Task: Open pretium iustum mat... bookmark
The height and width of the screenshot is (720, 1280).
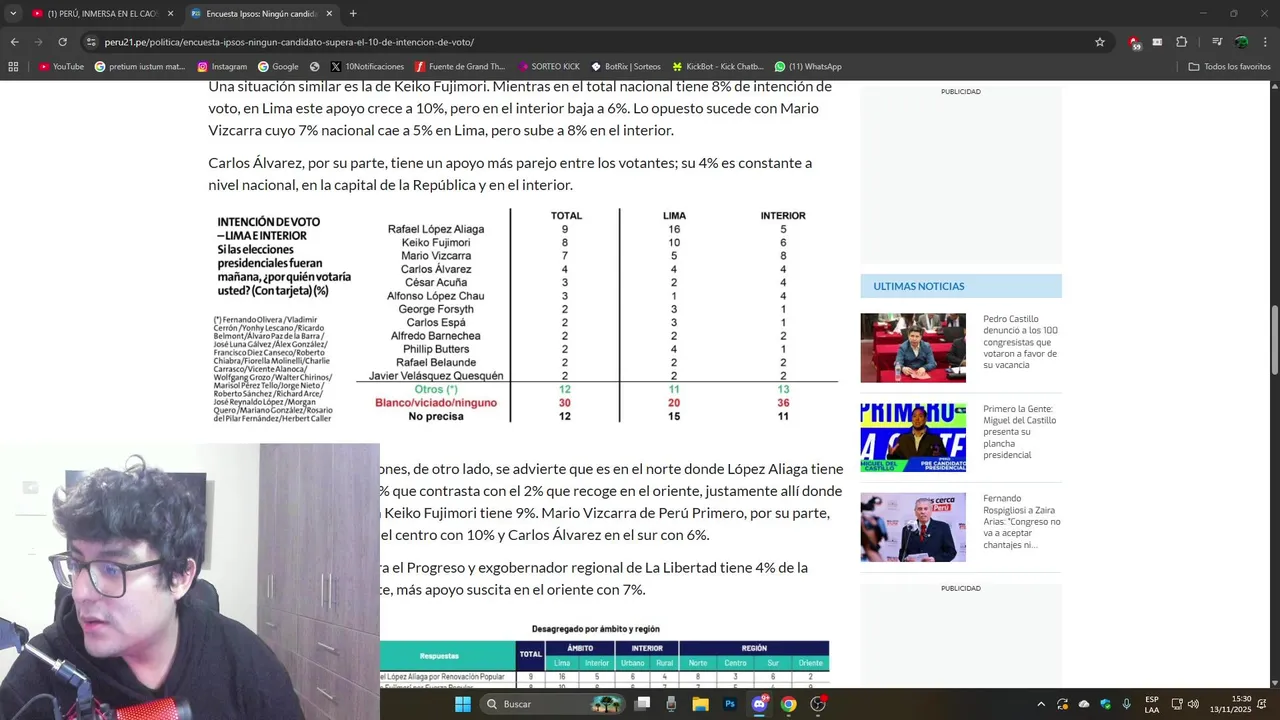Action: [140, 67]
